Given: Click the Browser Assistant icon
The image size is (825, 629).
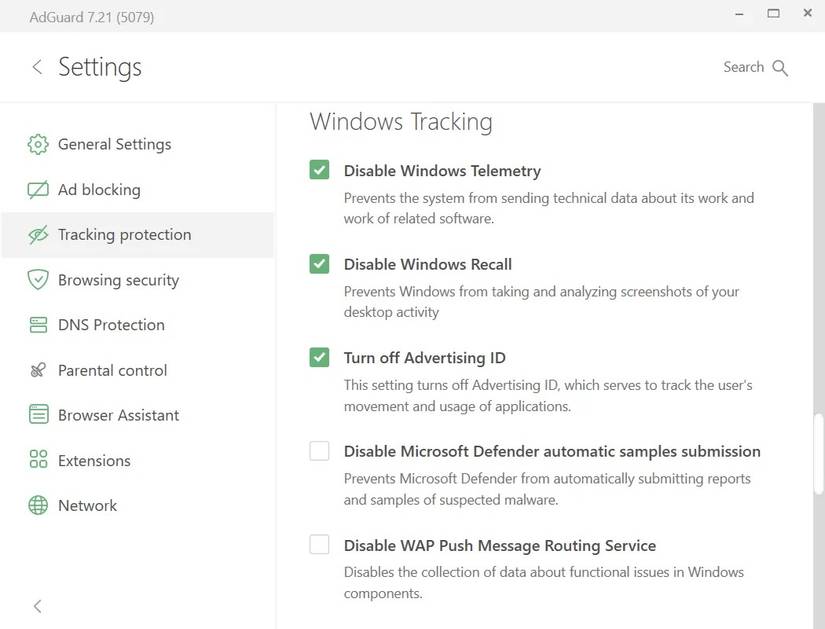Looking at the screenshot, I should (37, 414).
